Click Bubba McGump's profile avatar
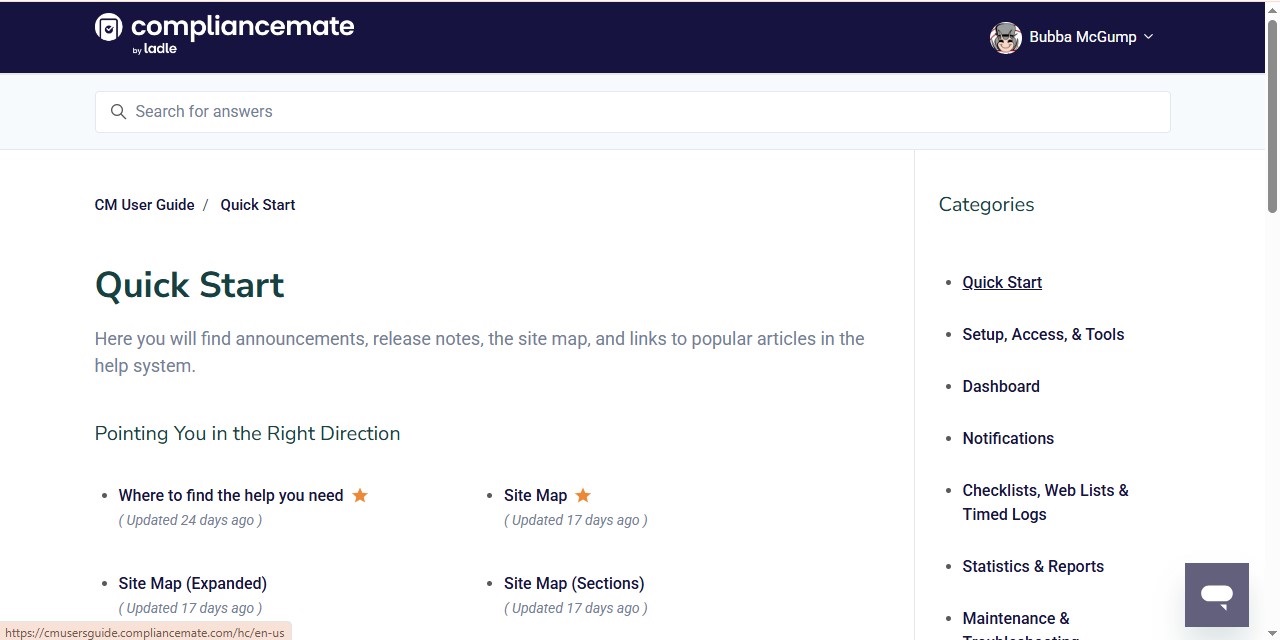 tap(1005, 37)
